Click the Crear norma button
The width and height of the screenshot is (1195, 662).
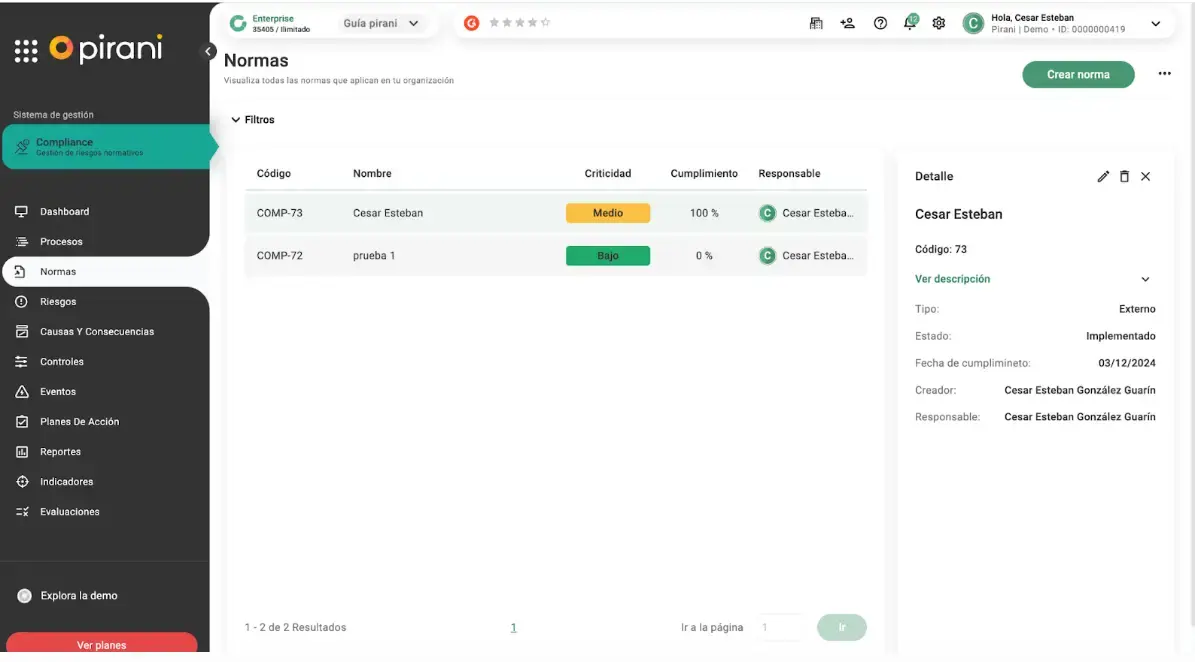point(1077,74)
